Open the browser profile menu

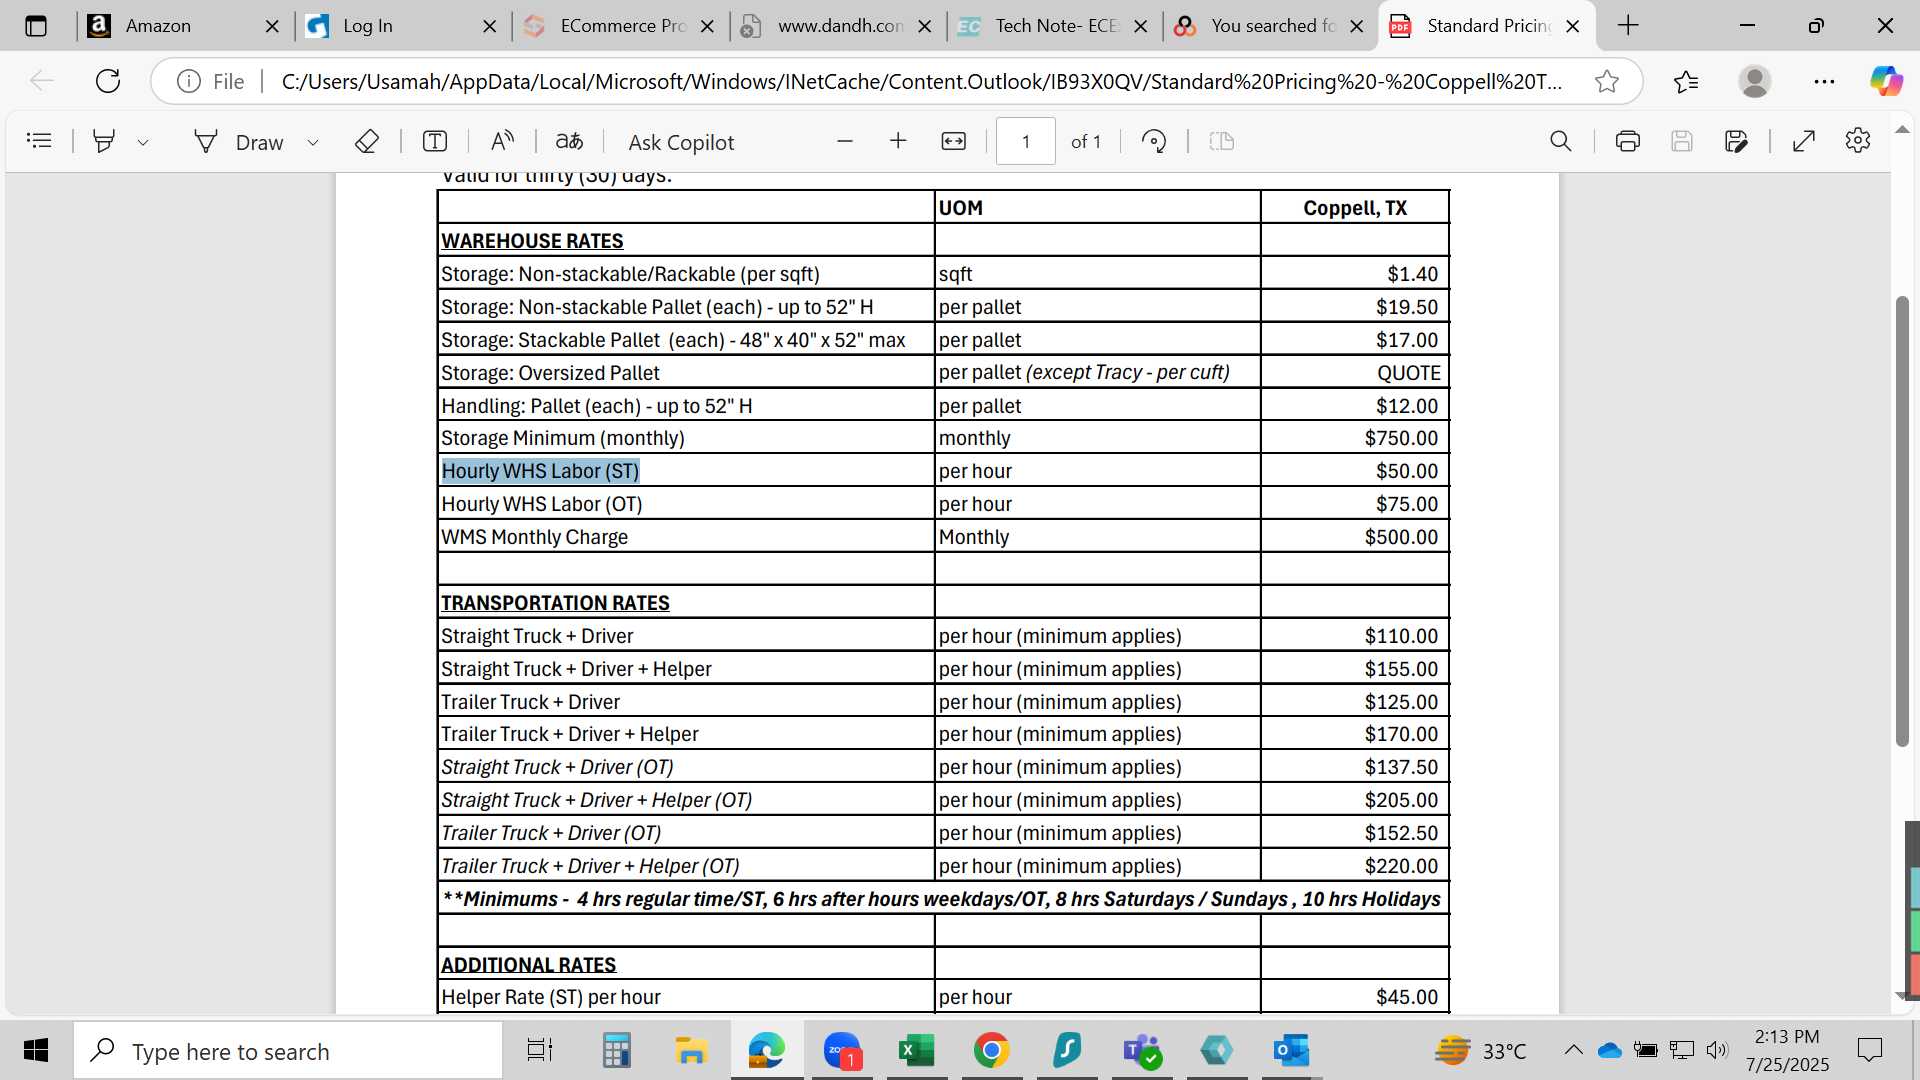pos(1755,81)
